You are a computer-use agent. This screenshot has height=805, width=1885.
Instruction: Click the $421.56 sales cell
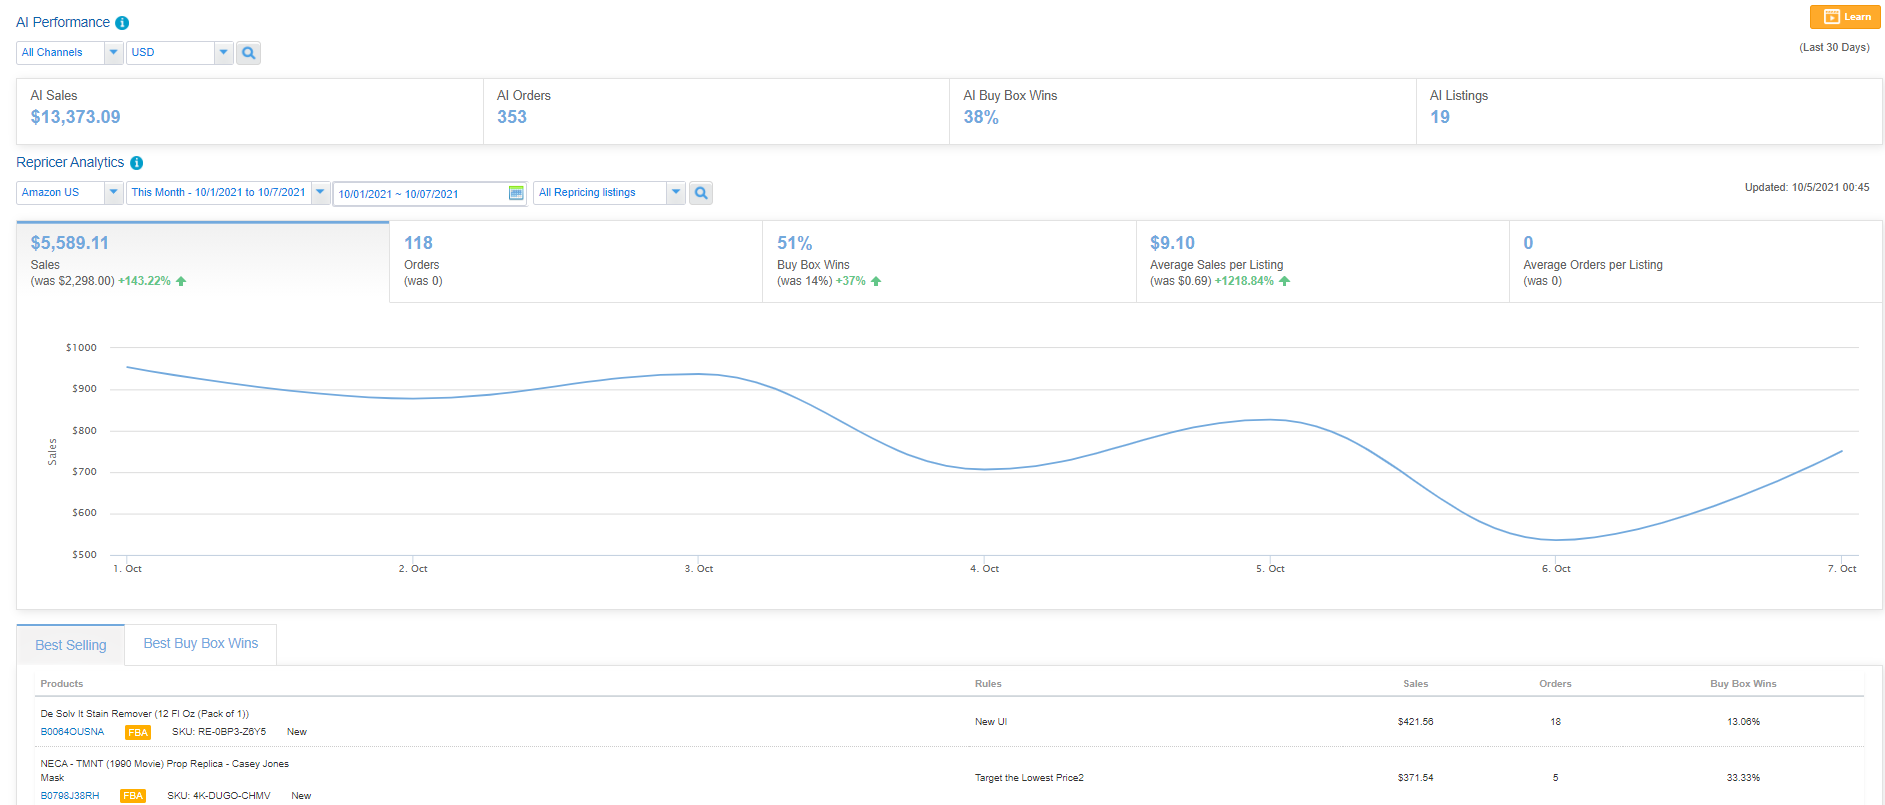pos(1415,722)
